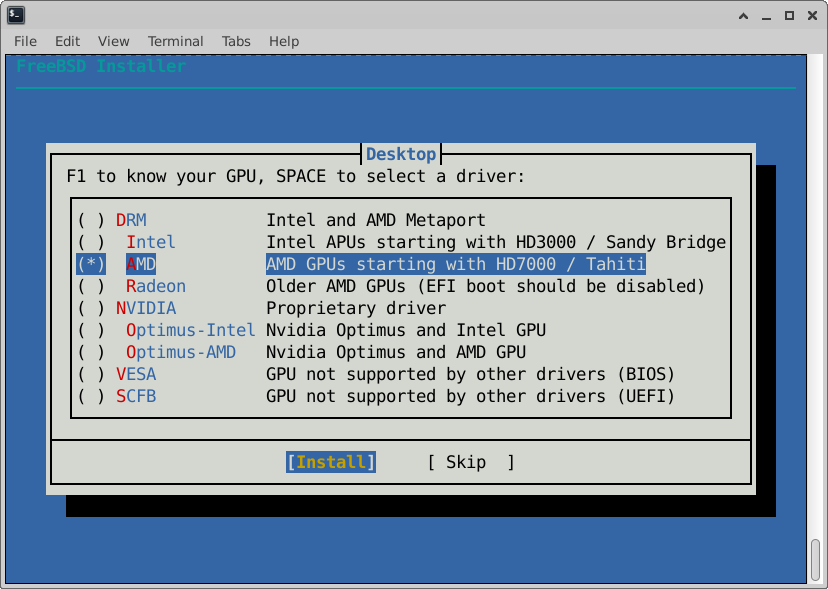Click 'Intel and AMD Metaport' description
828x589 pixels.
pyautogui.click(x=376, y=220)
